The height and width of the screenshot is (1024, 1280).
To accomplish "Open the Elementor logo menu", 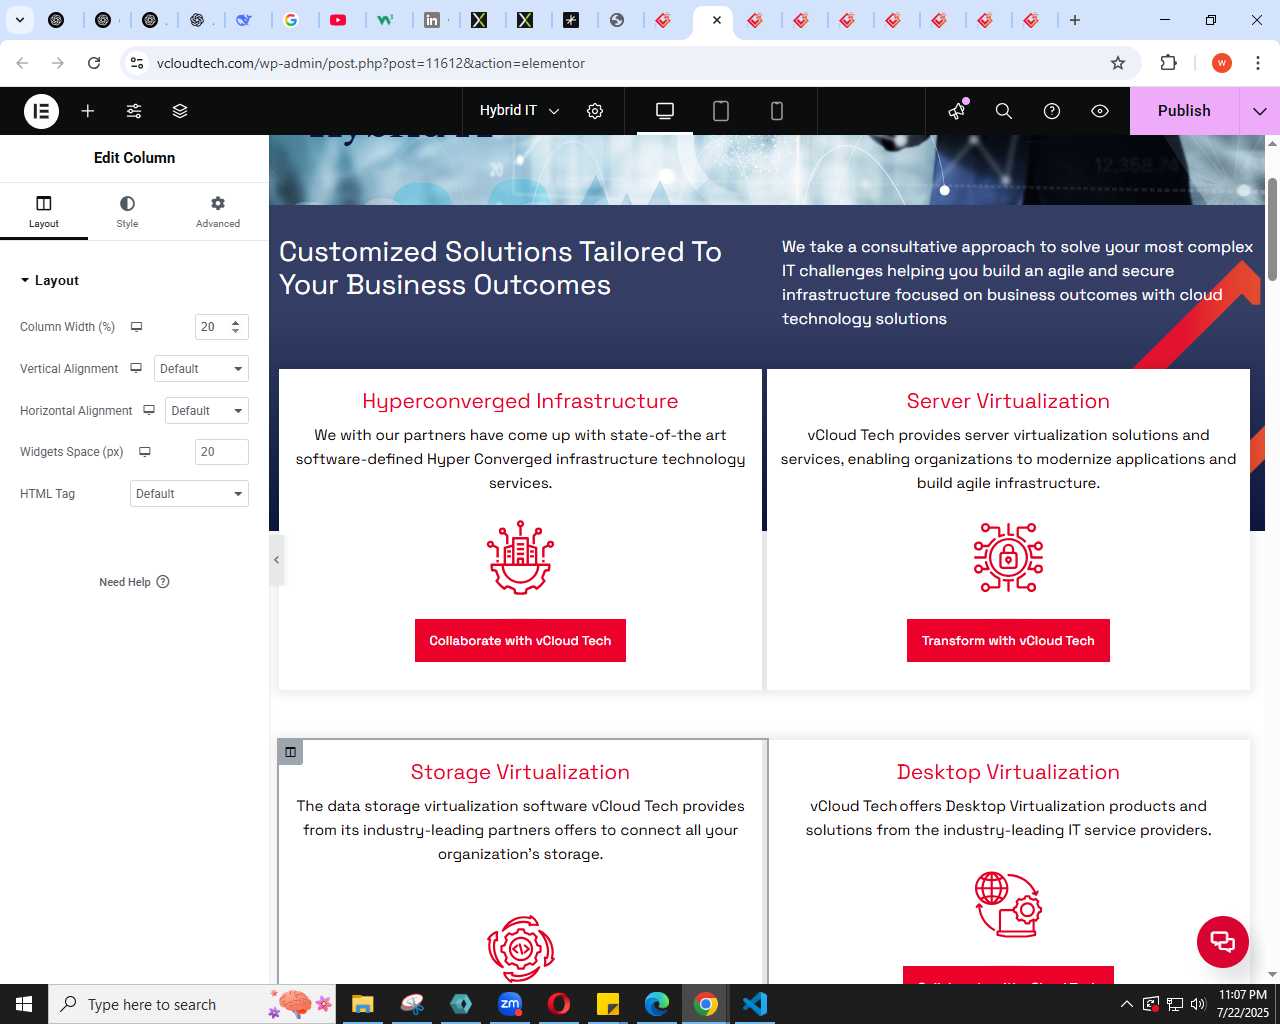I will tap(42, 111).
